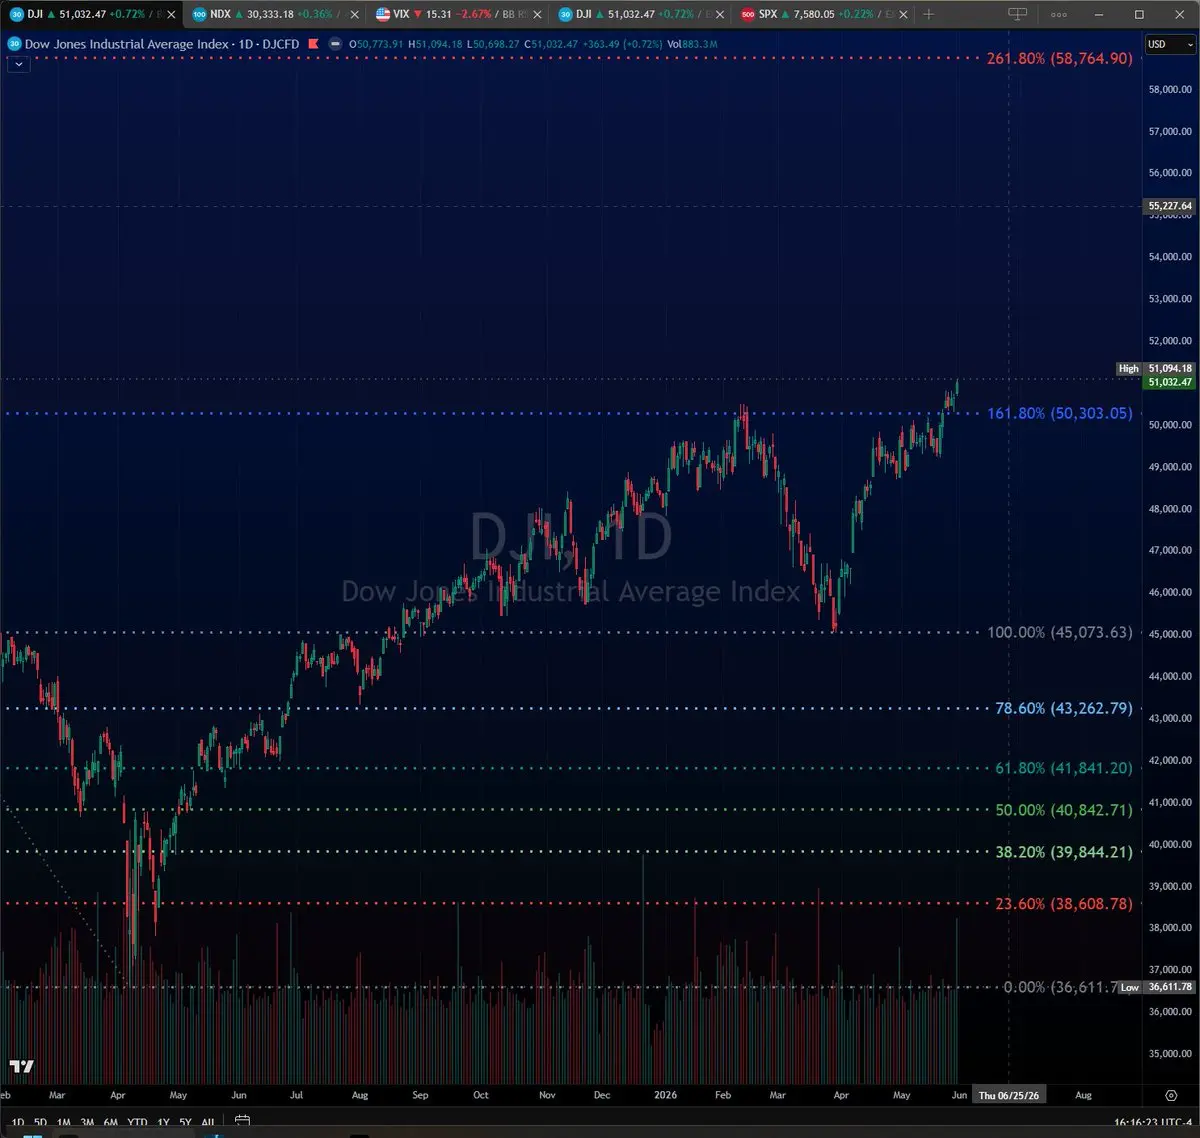Select the All time range
1200x1138 pixels.
[208, 1123]
